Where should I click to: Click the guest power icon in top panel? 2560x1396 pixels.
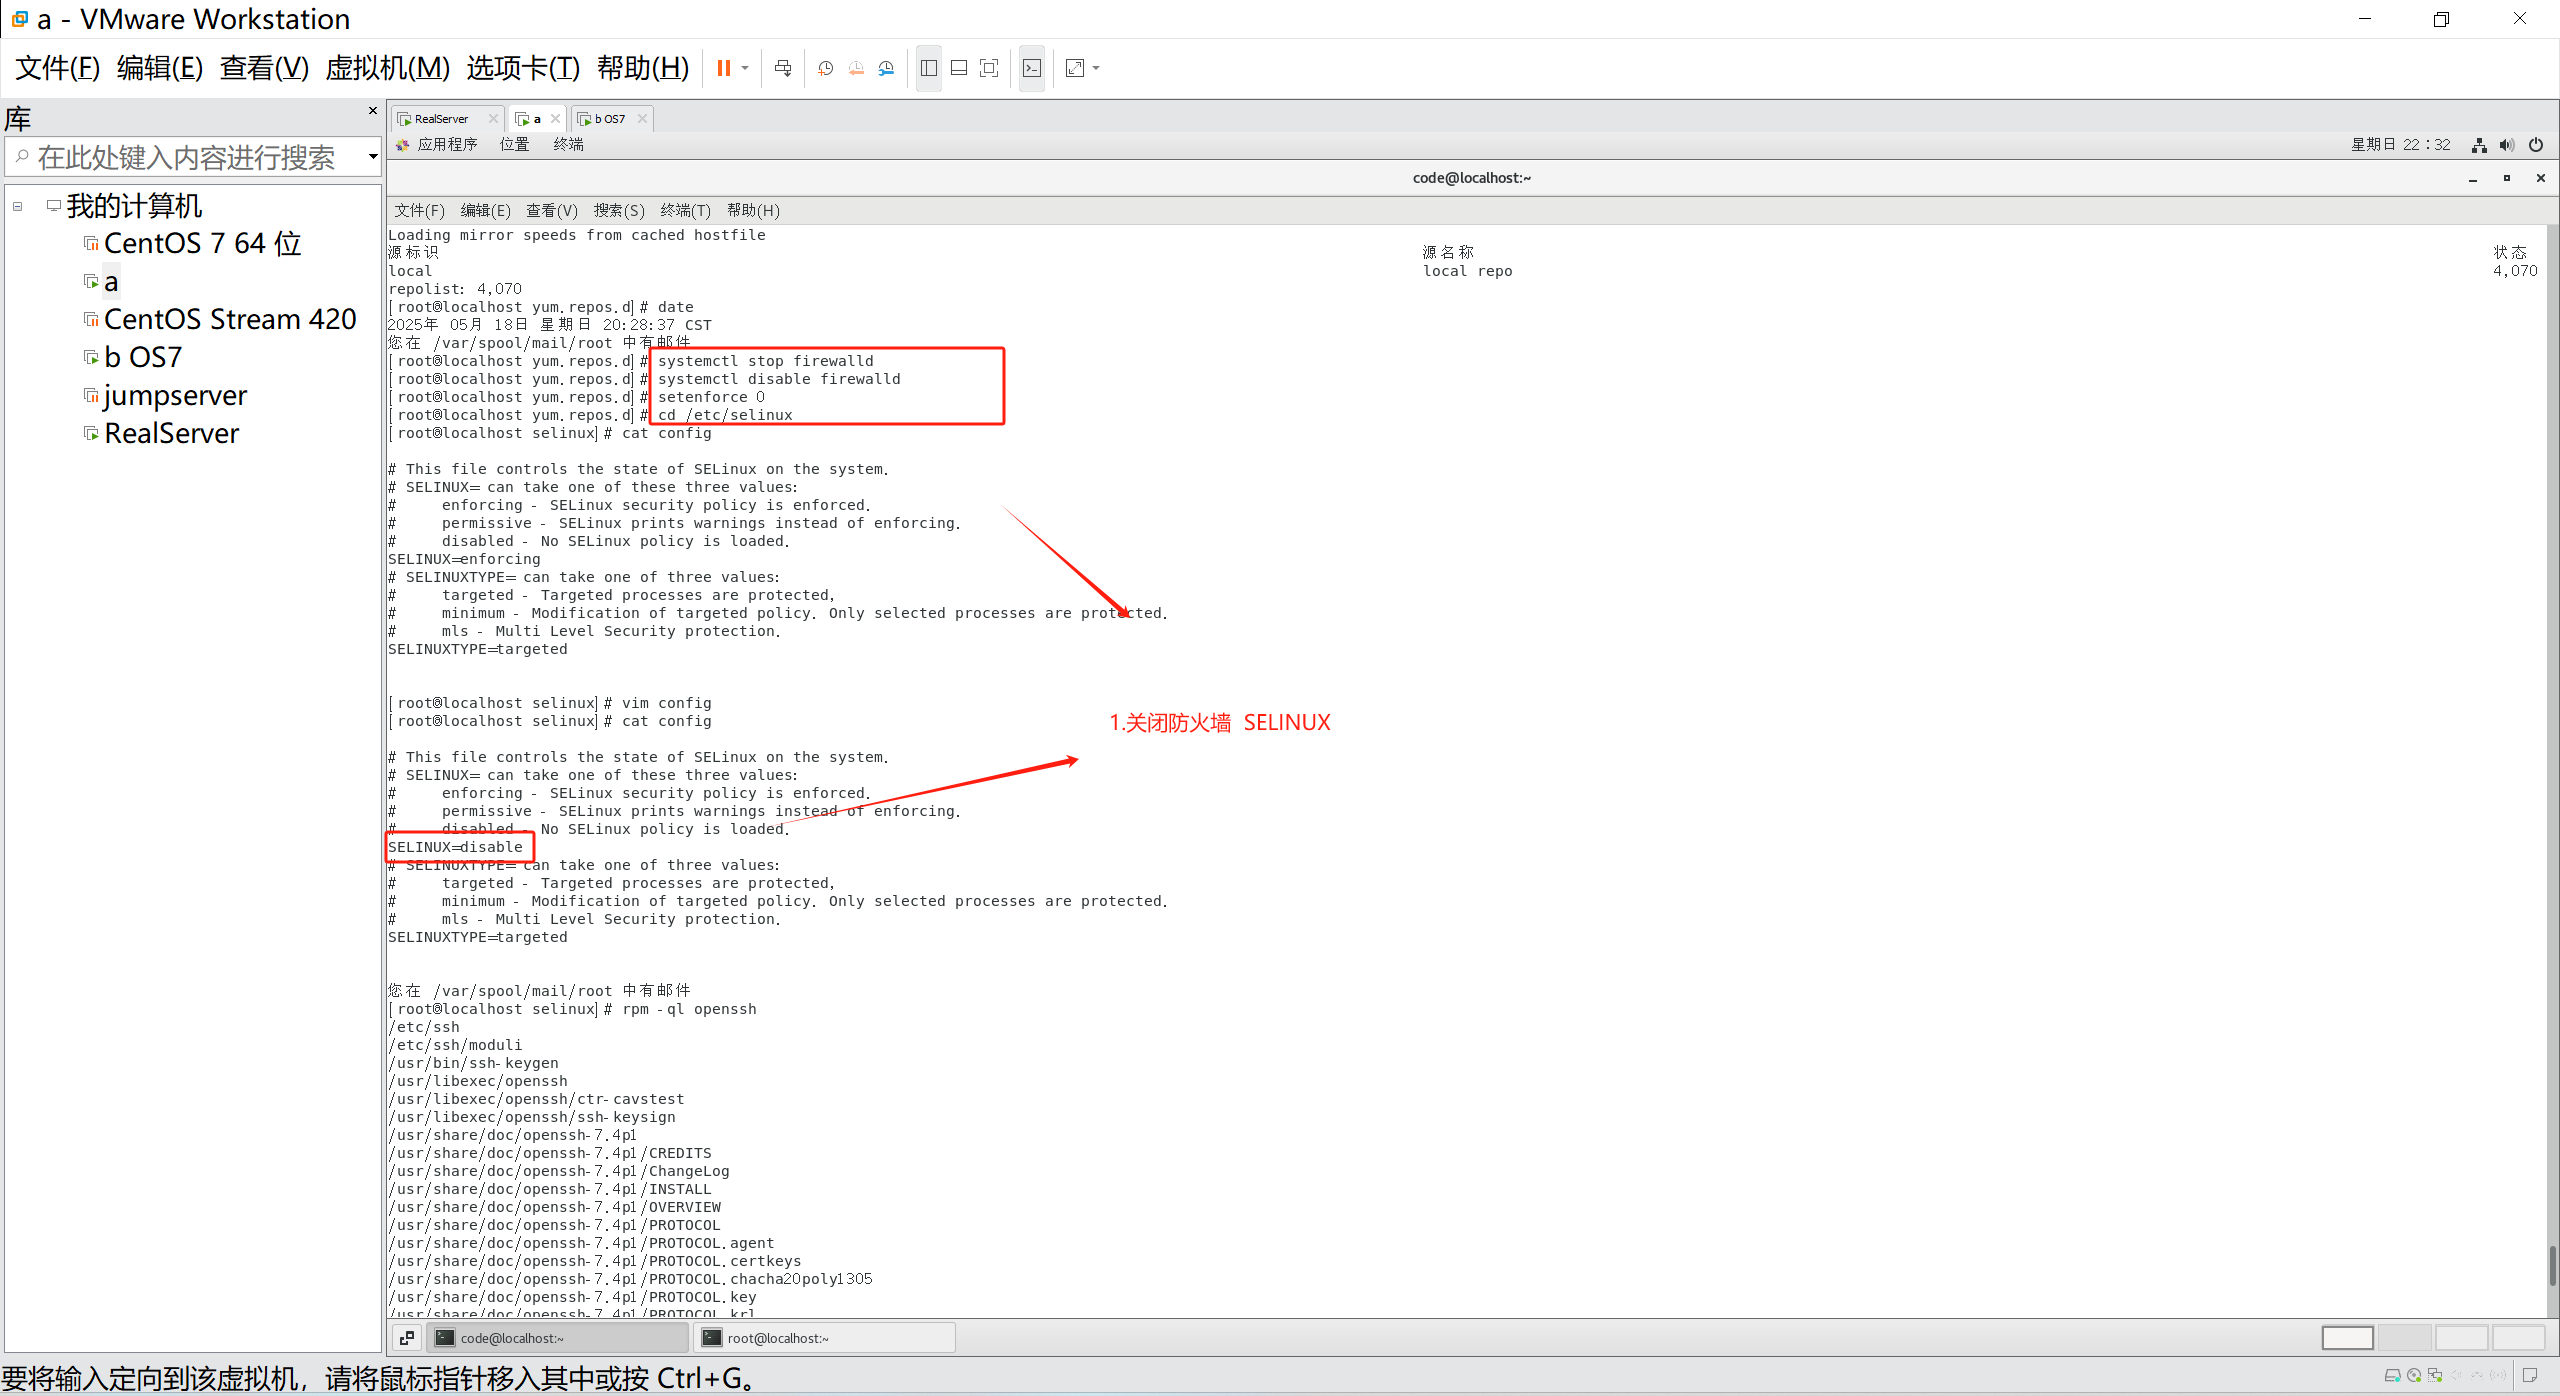click(2536, 145)
